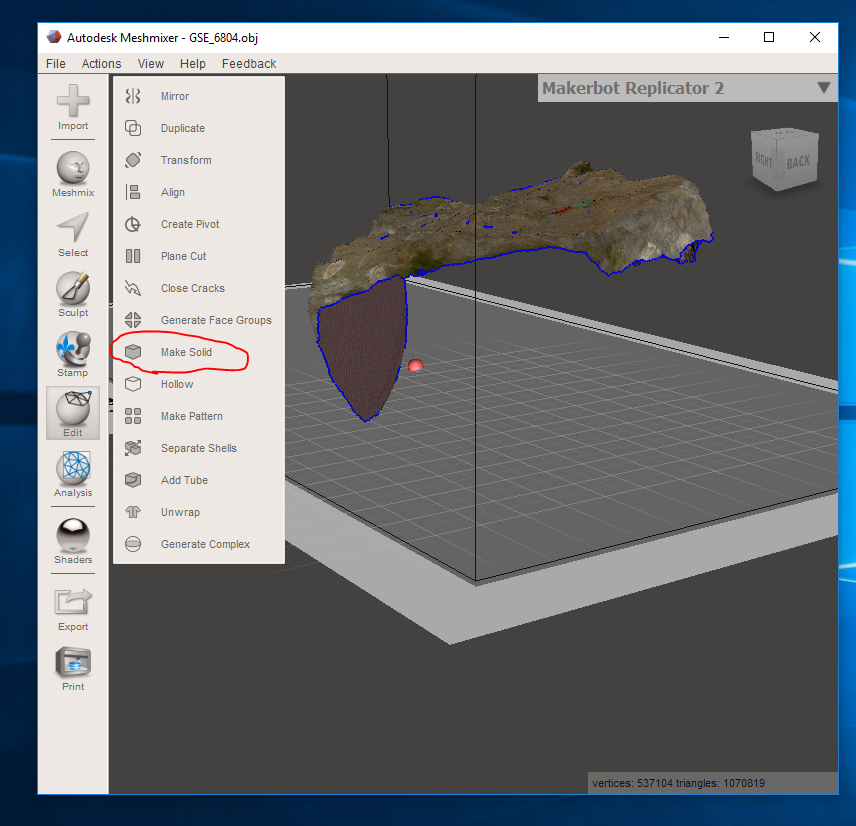Screen dimensions: 856x826
Task: Click the vertices and triangles status text
Action: coord(678,783)
